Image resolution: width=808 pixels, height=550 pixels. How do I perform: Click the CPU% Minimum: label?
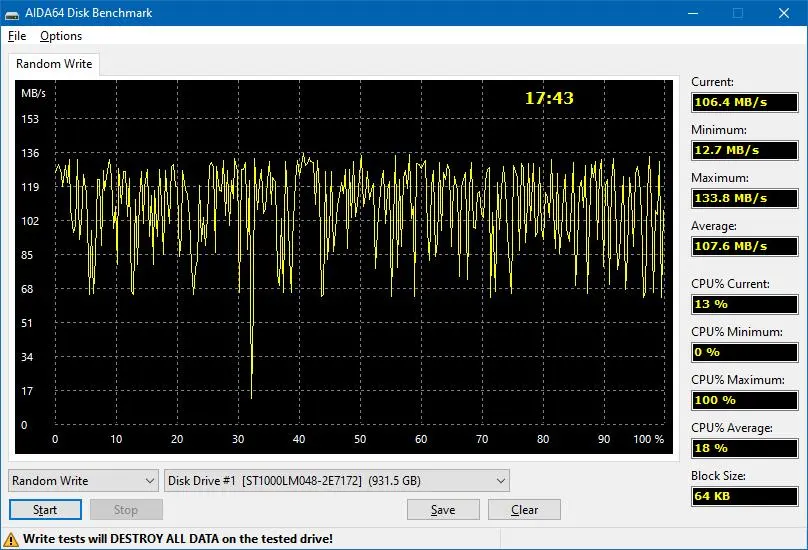[737, 332]
